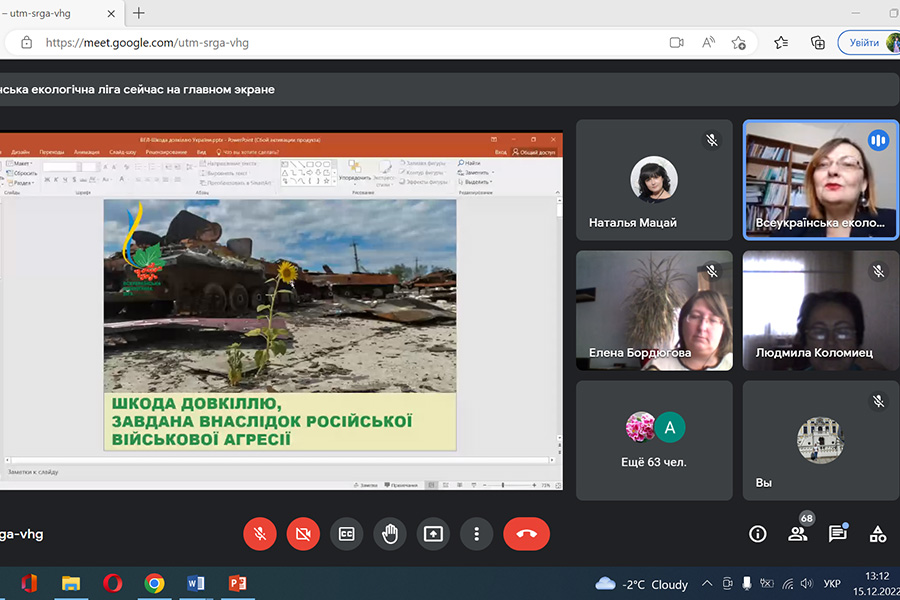
Task: Switch the УКР keyboard language indicator
Action: pyautogui.click(x=831, y=584)
